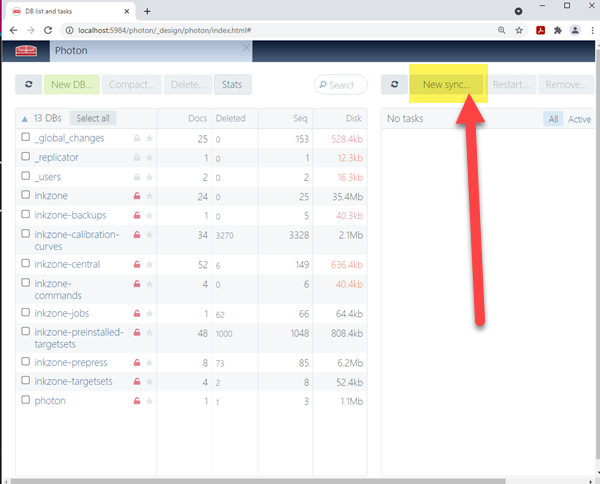Close the Photon app tab

(x=246, y=47)
